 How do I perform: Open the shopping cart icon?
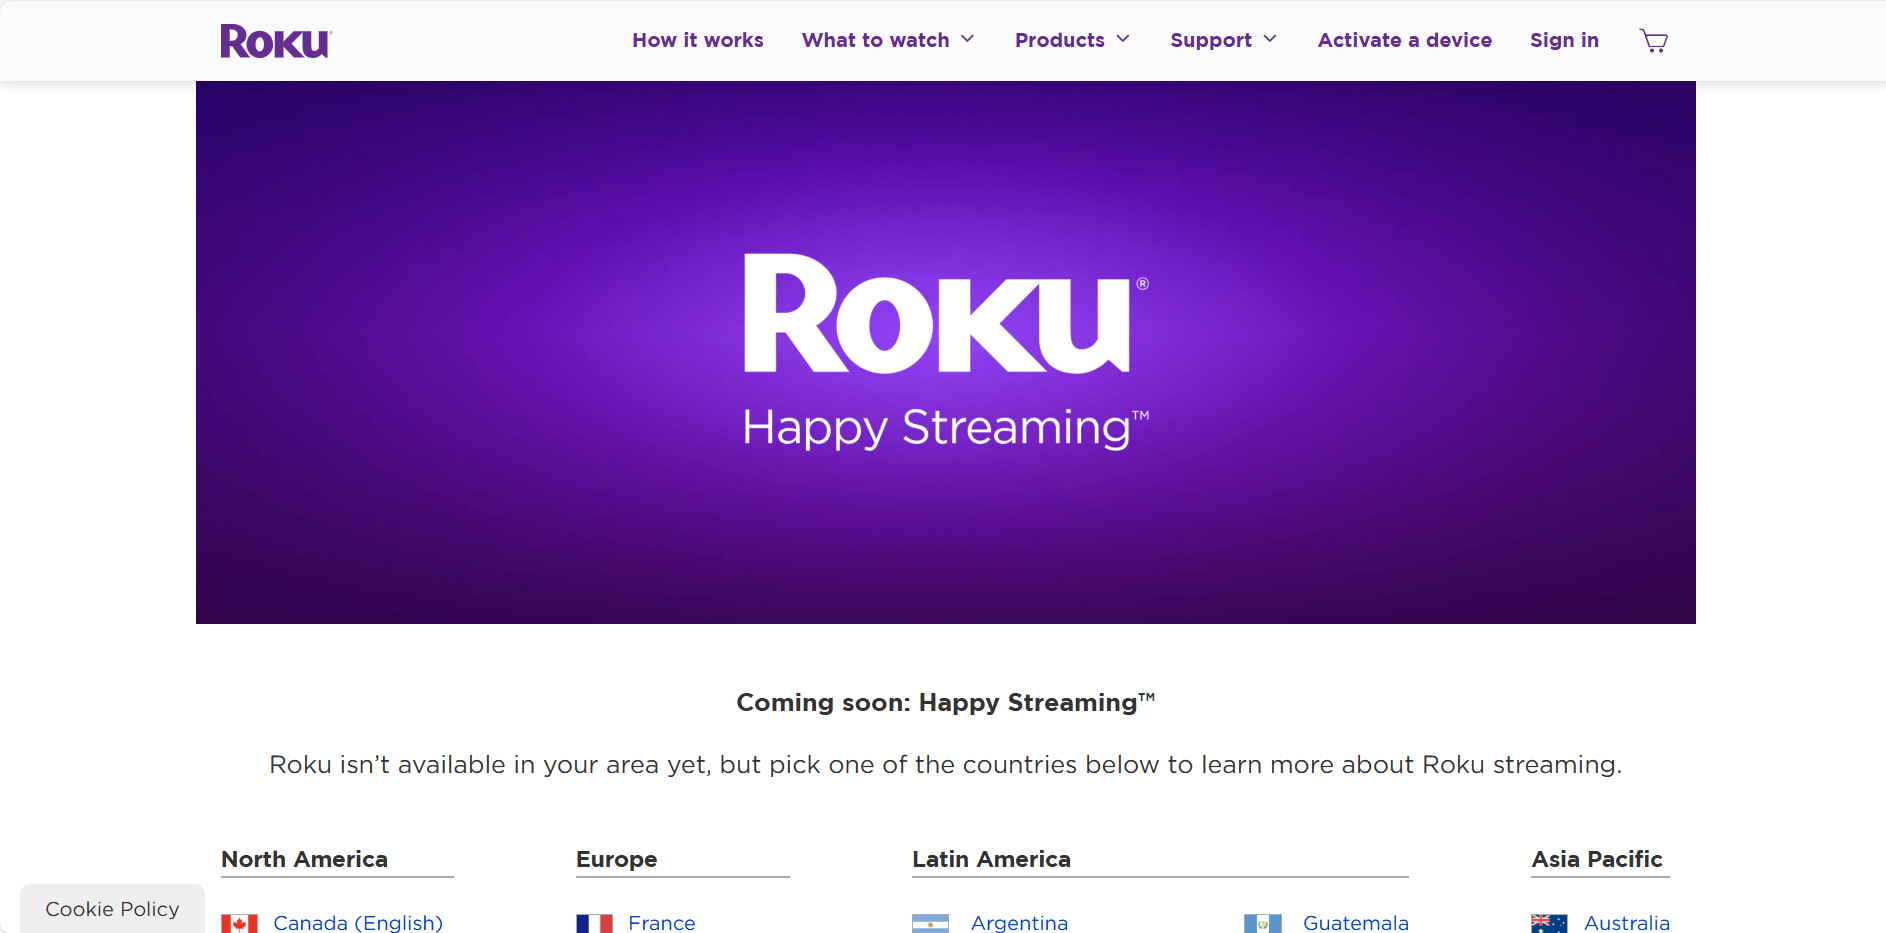pos(1653,41)
